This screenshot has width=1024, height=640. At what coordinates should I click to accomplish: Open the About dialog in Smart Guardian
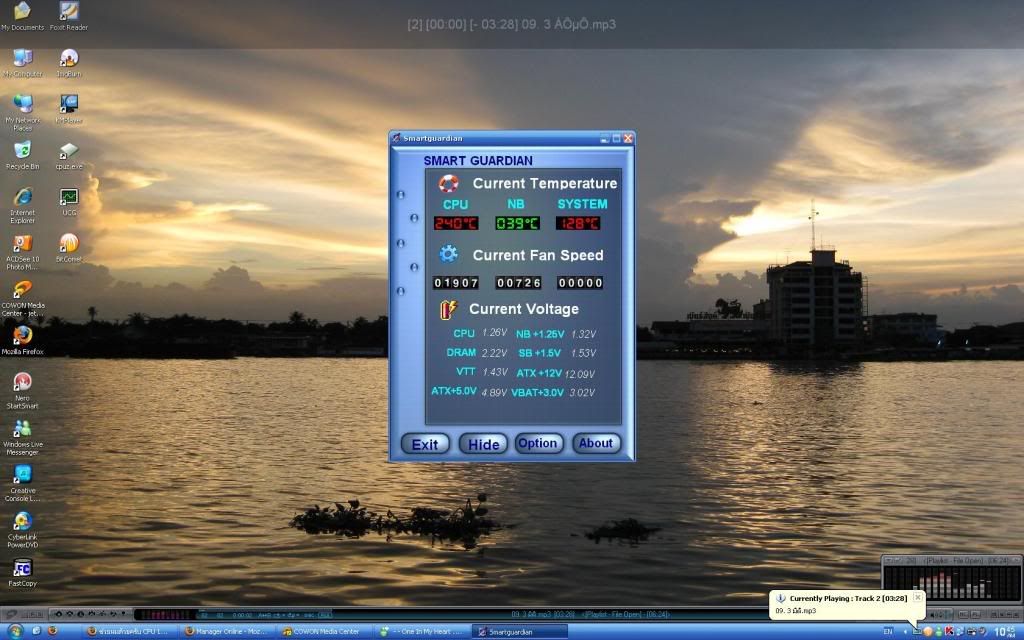tap(596, 443)
